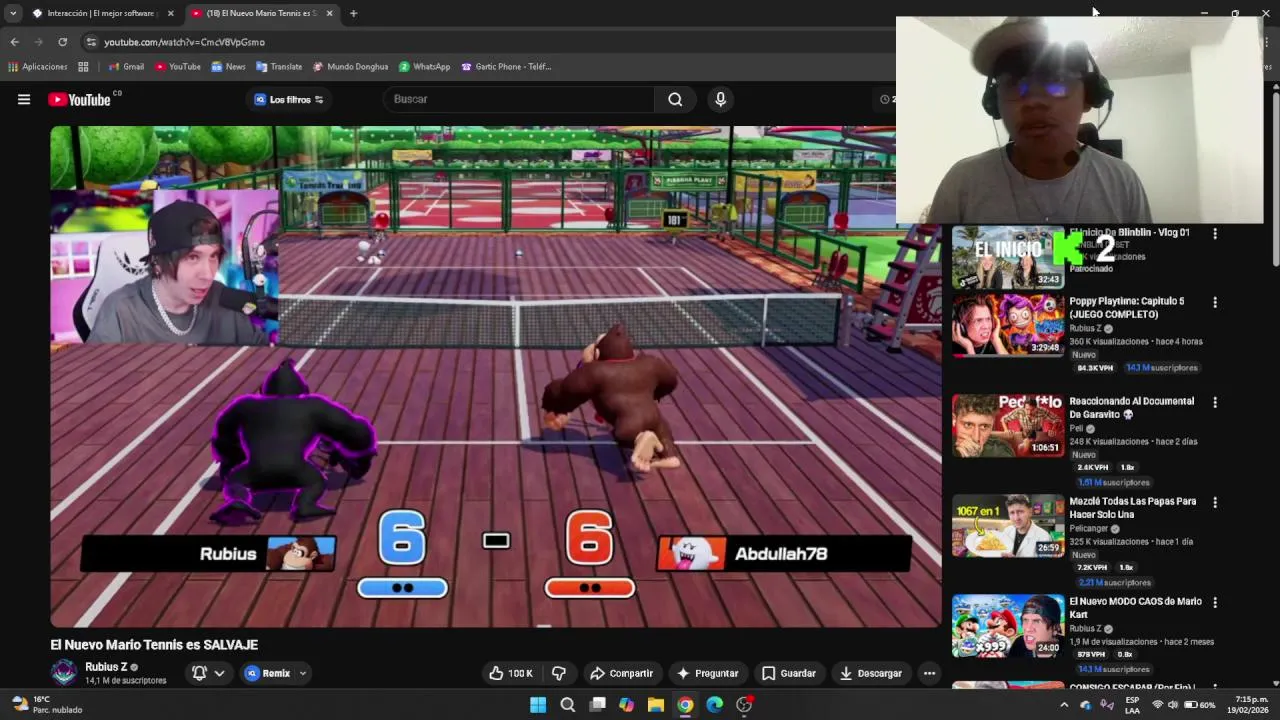Toggle notification bell for Rubius Z
Image resolution: width=1280 pixels, height=720 pixels.
pyautogui.click(x=199, y=673)
